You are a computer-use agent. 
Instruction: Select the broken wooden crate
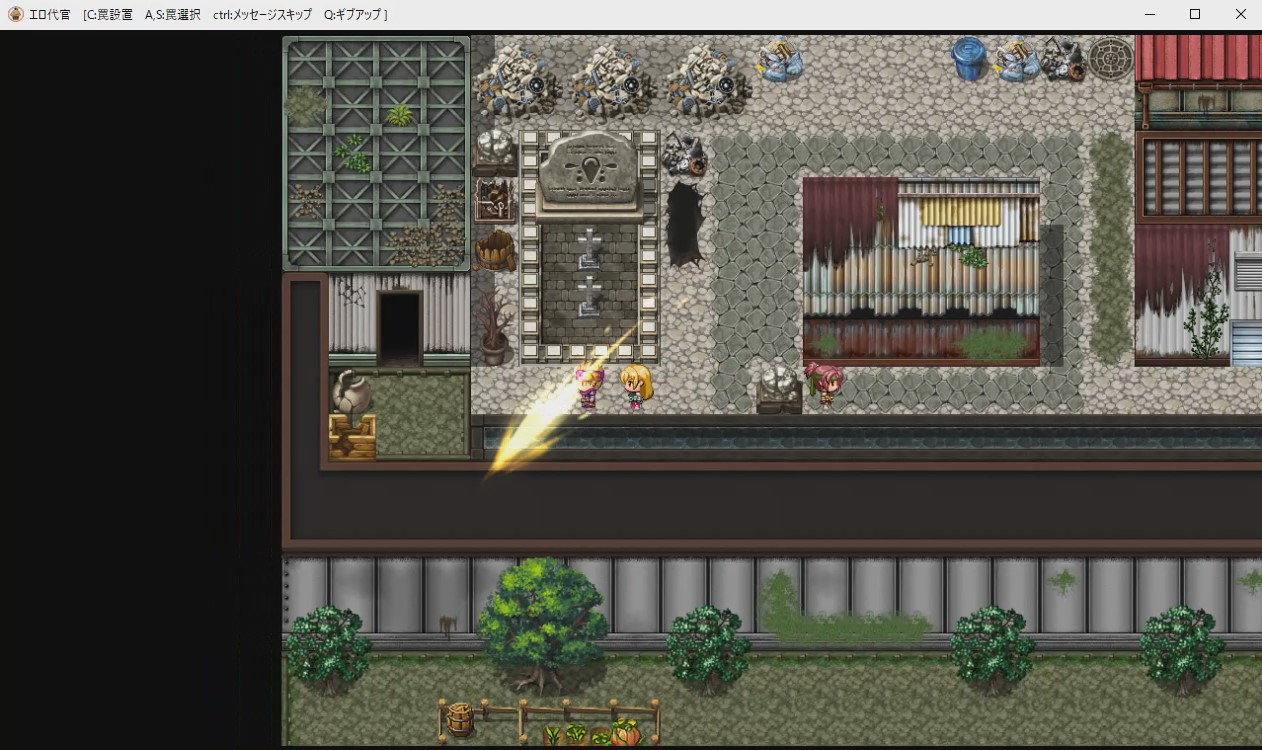coord(352,437)
